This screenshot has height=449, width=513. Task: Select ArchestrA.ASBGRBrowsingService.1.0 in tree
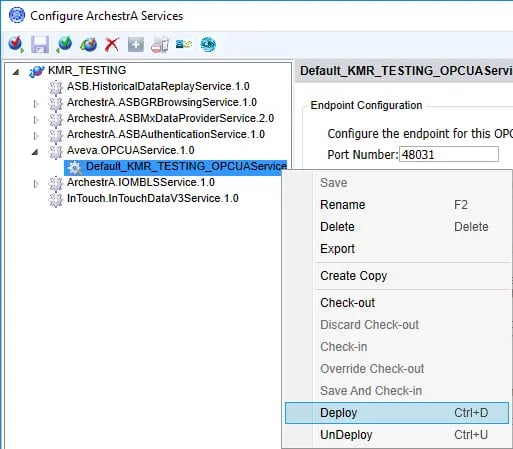click(162, 102)
